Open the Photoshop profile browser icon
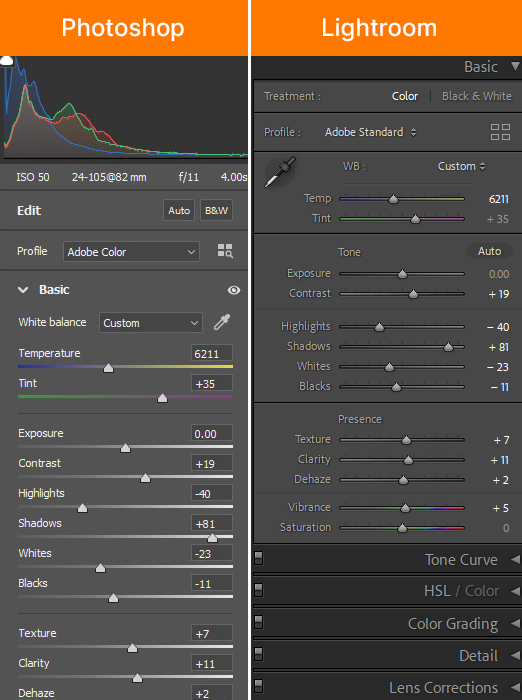 [x=225, y=251]
